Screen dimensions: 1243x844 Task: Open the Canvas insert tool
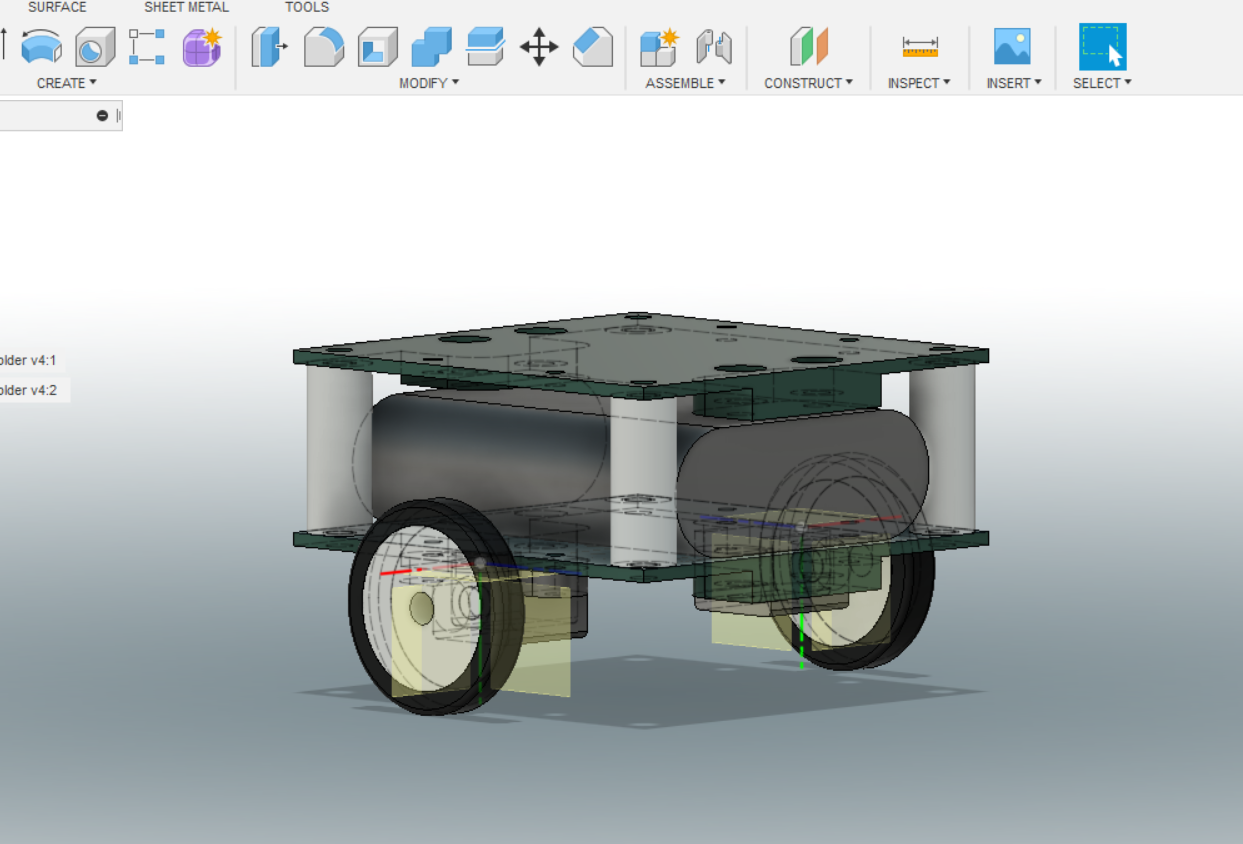coord(1011,47)
